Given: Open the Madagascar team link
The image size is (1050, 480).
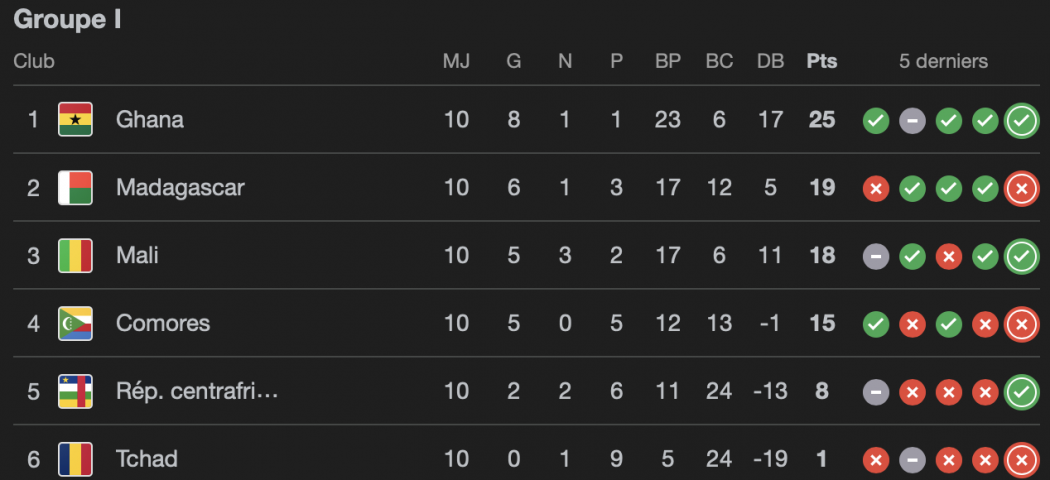Looking at the screenshot, I should click(180, 188).
